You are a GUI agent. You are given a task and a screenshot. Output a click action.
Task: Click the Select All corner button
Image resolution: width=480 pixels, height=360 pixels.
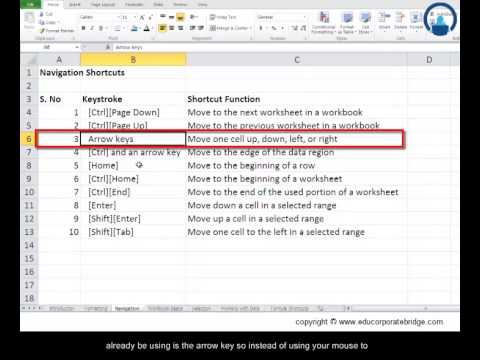29,60
